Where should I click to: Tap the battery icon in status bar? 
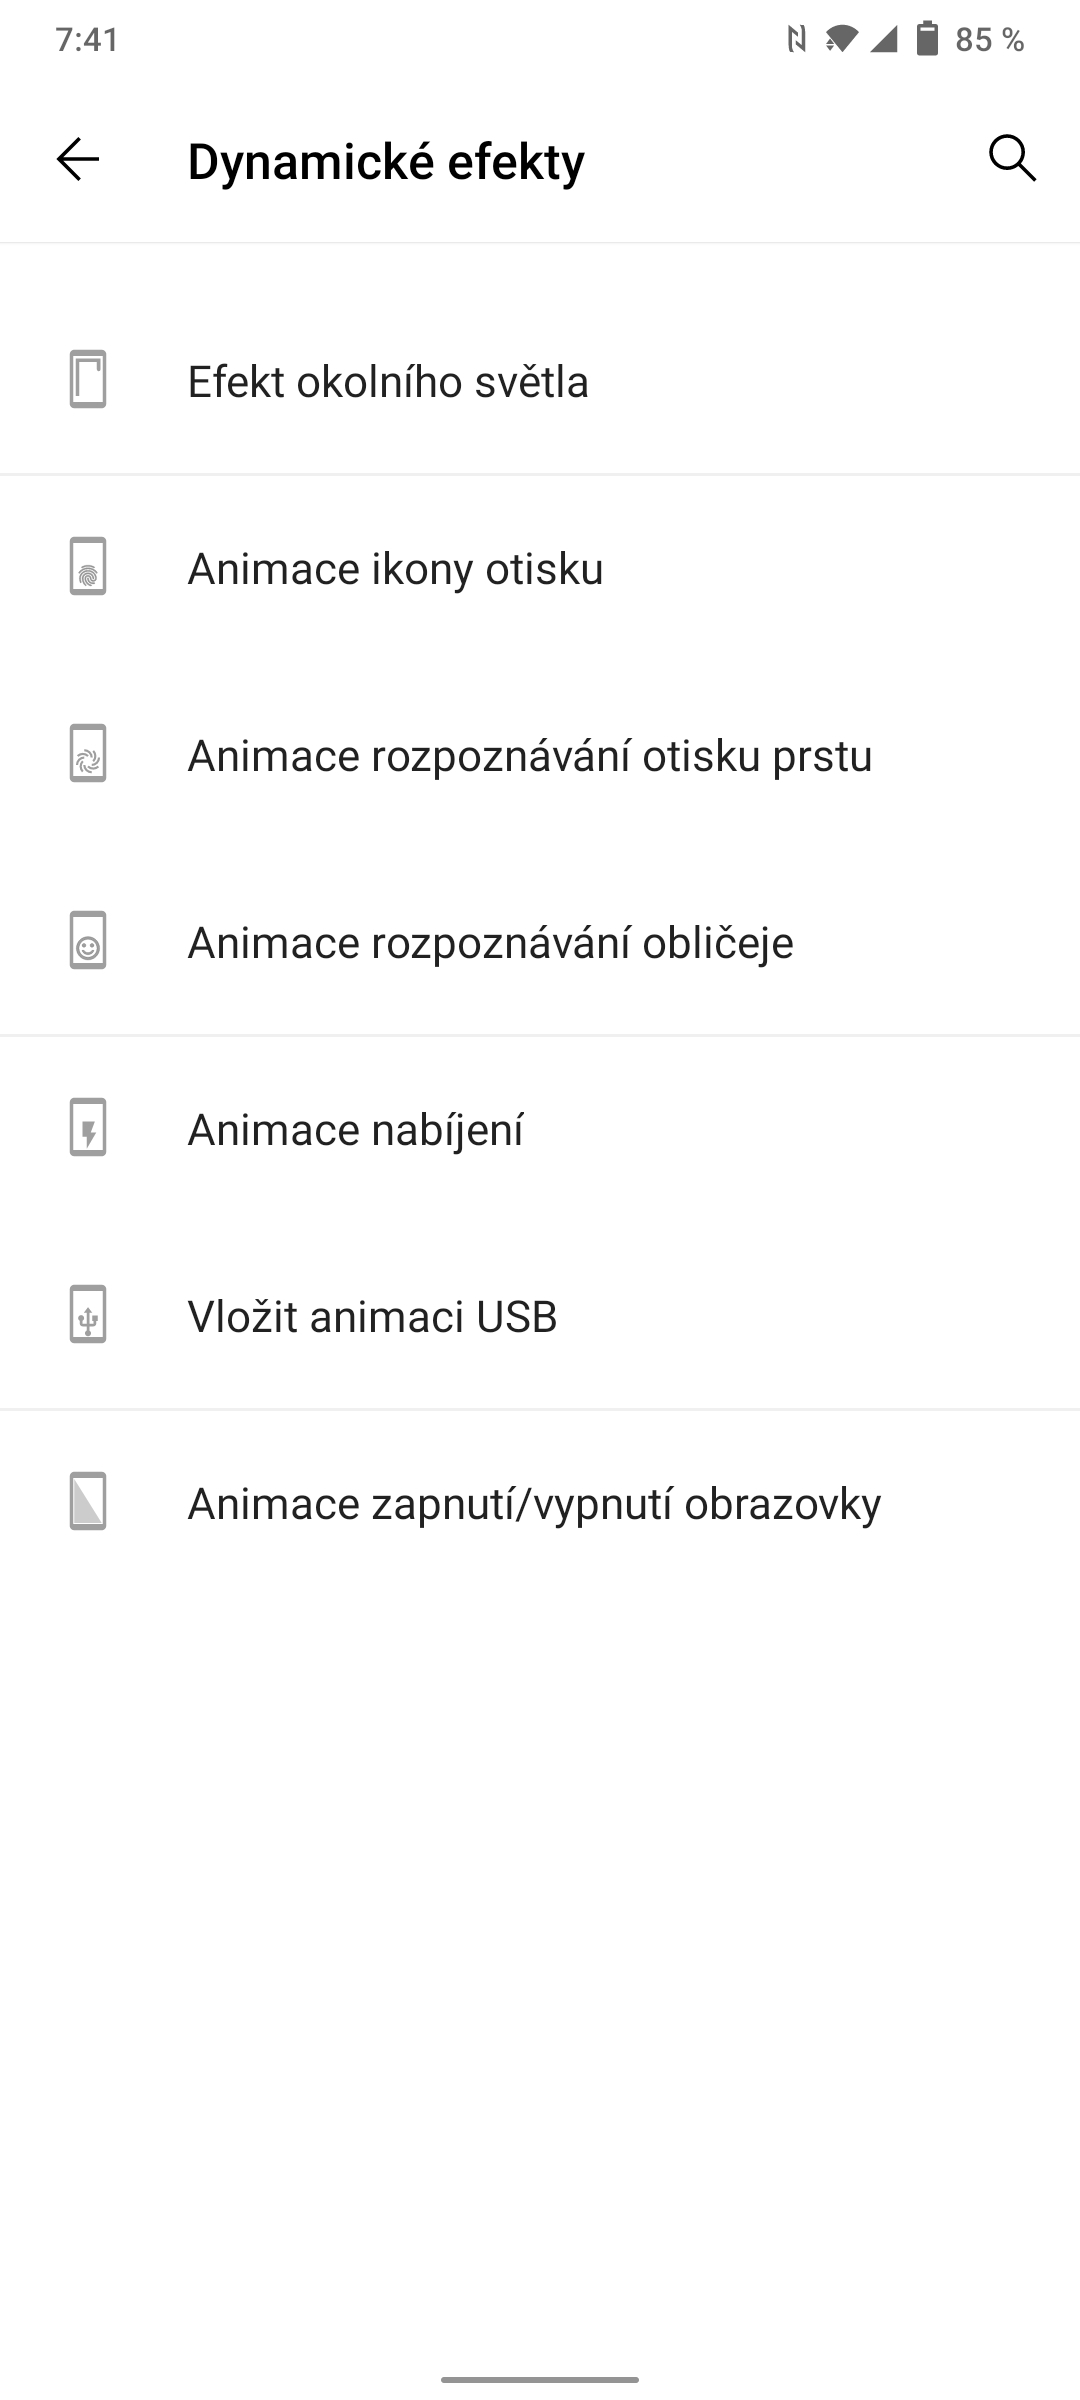[928, 39]
